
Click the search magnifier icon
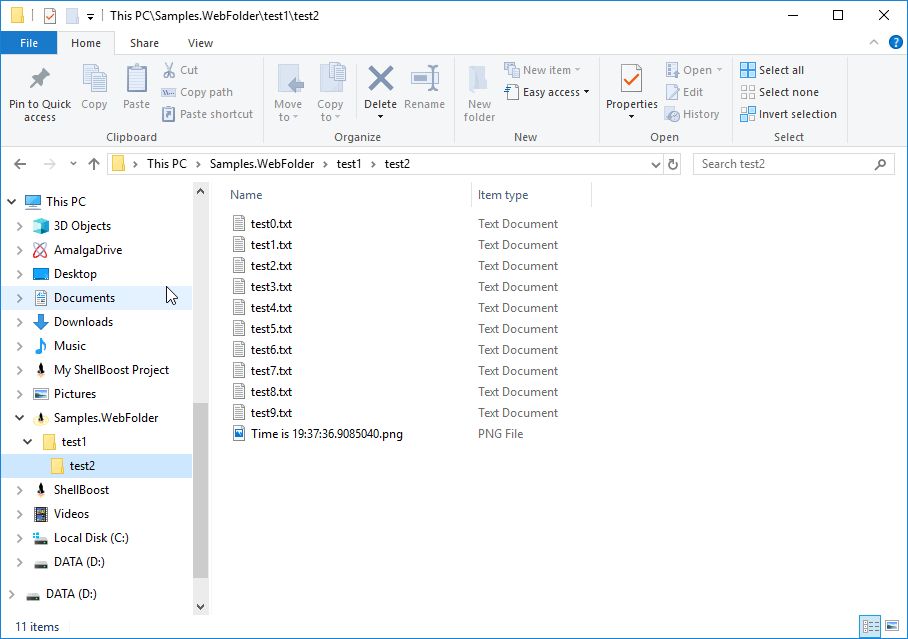tap(880, 165)
